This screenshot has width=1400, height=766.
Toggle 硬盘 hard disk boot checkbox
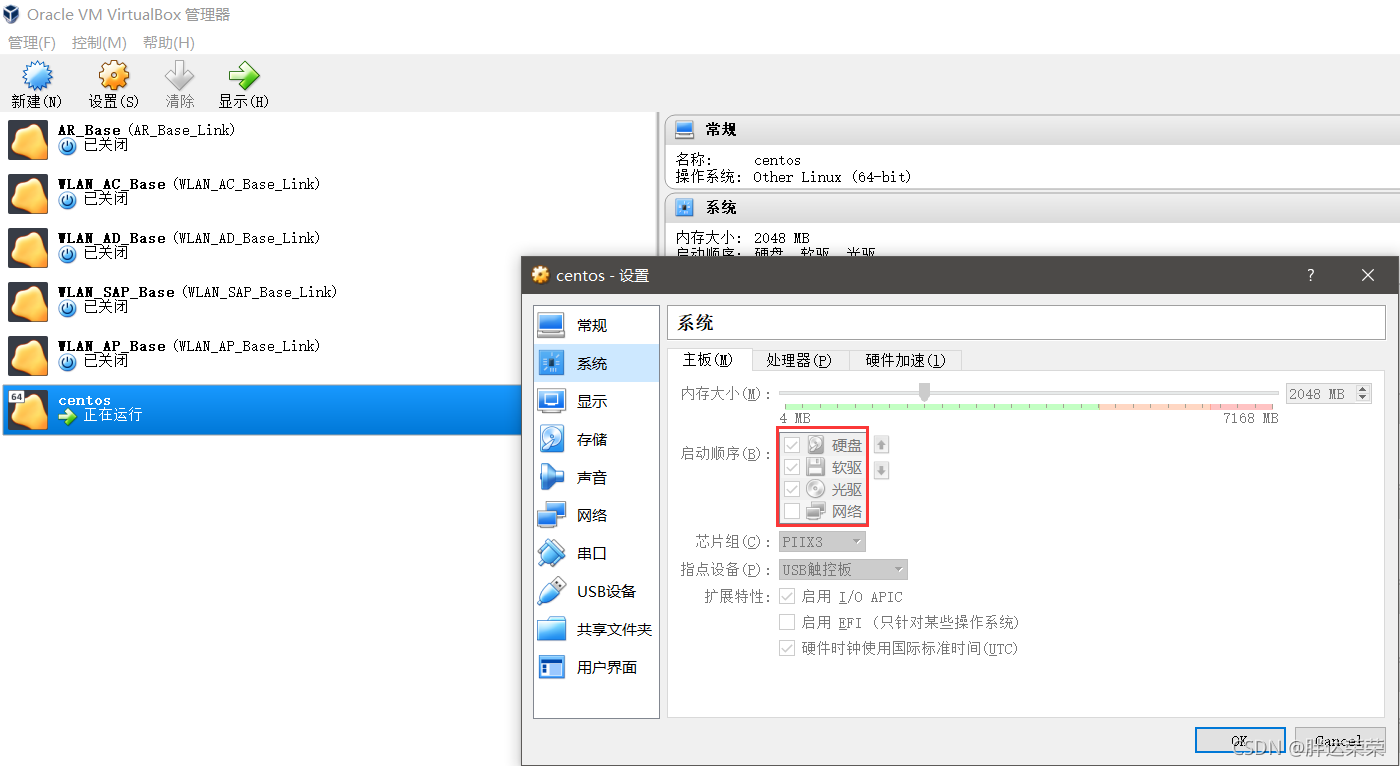tap(792, 445)
